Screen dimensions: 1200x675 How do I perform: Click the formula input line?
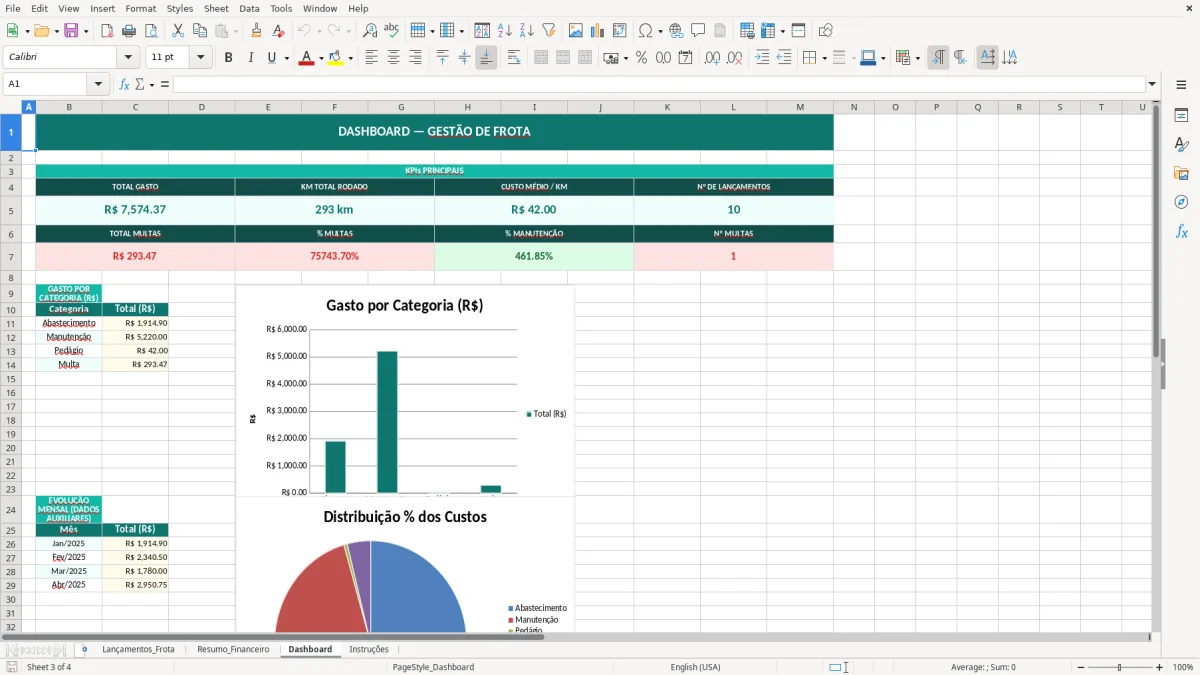click(x=659, y=84)
